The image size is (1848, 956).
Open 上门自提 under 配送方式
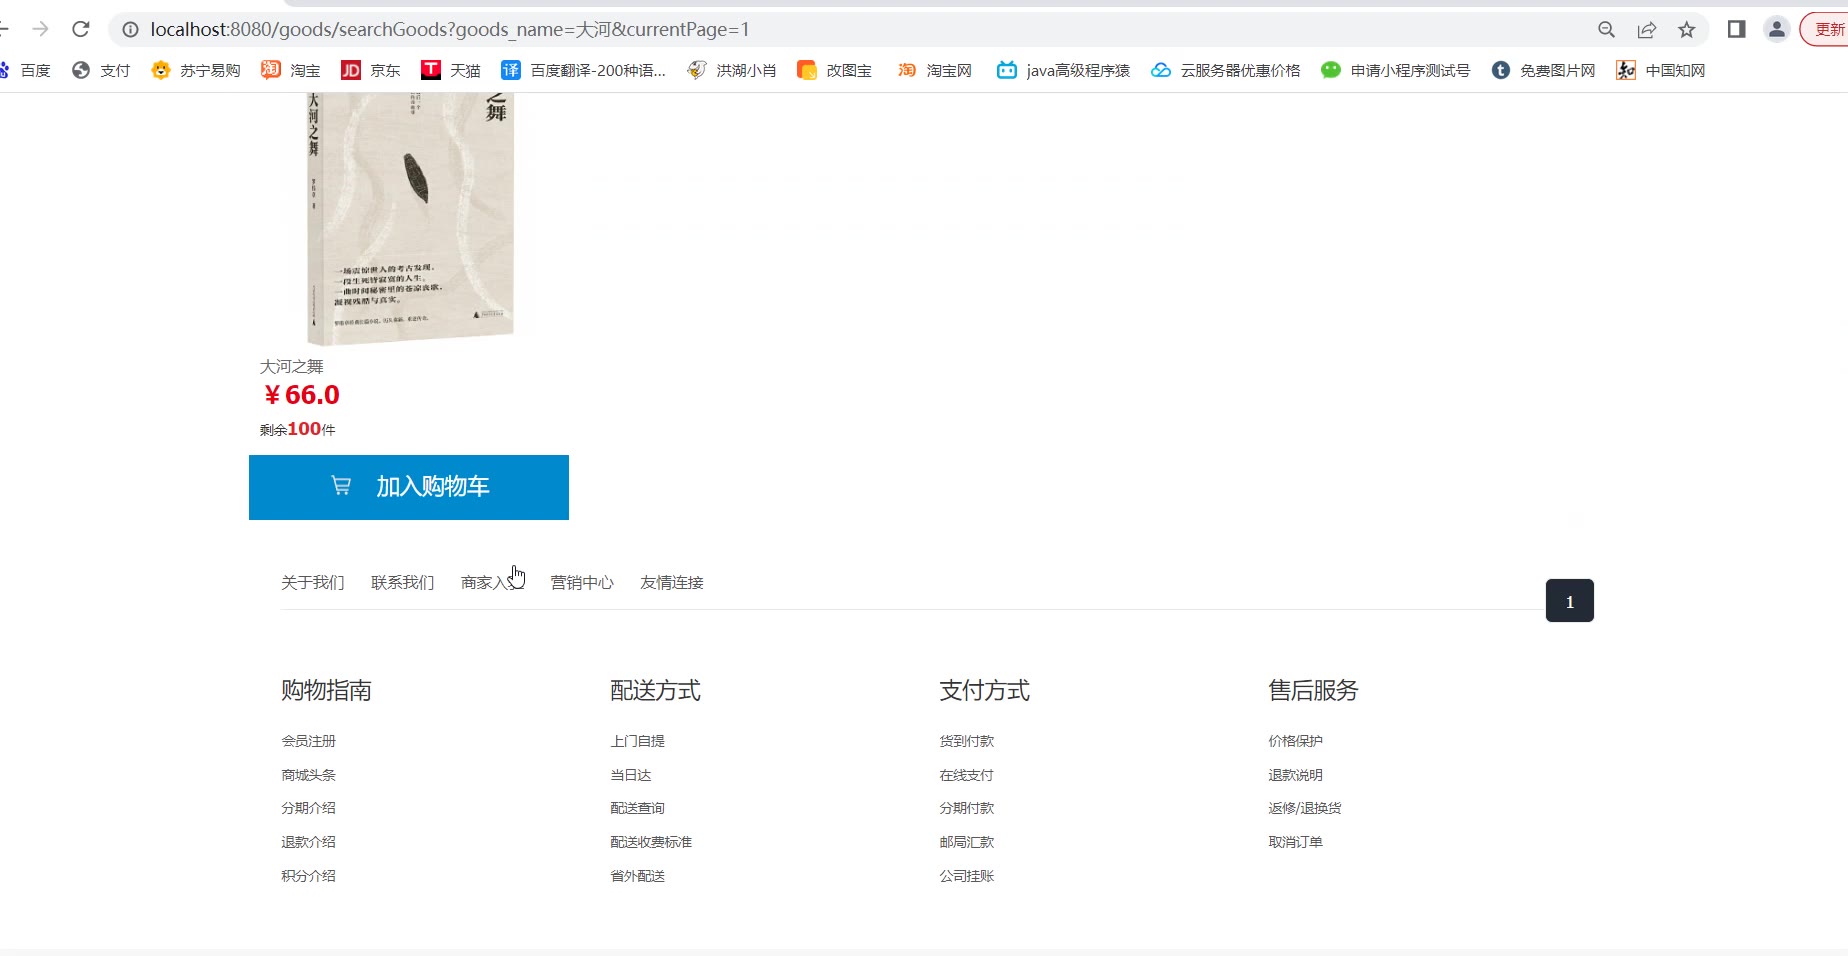point(638,741)
